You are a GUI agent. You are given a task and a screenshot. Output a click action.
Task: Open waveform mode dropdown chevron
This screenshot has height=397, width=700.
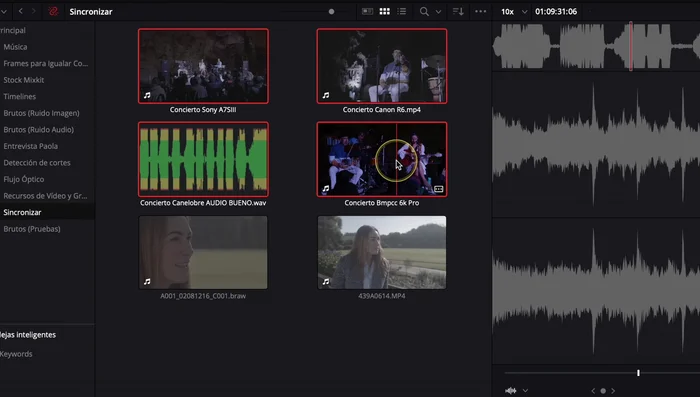[525, 391]
